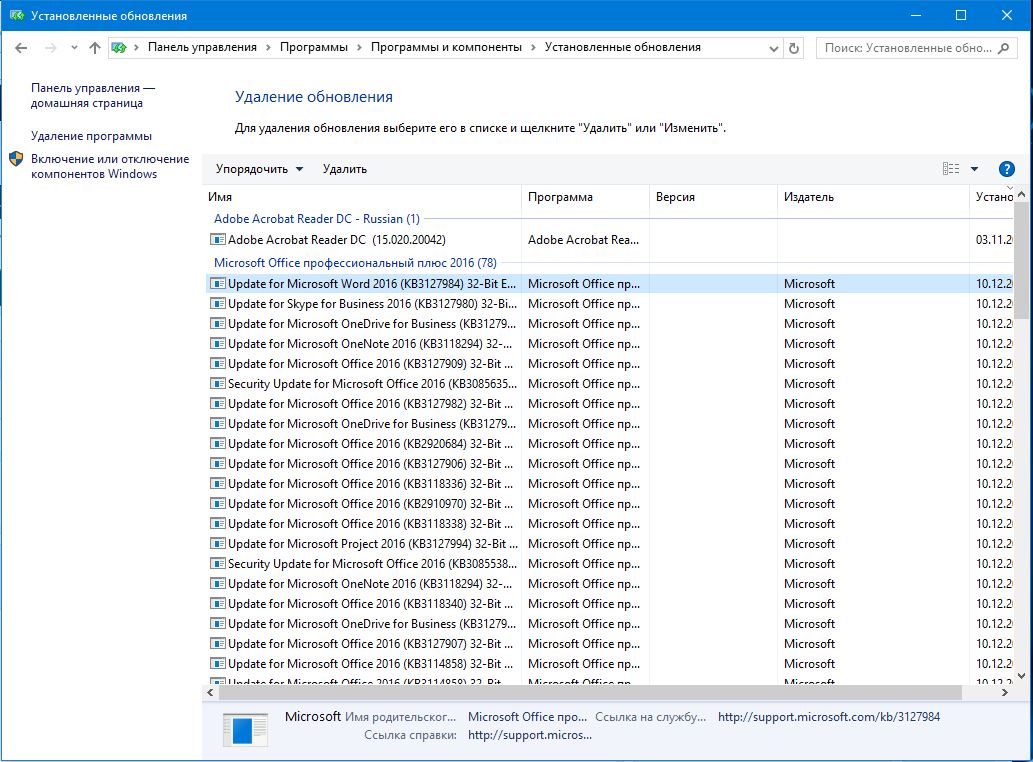Open the Удаление программы link
Image resolution: width=1033 pixels, height=762 pixels.
point(91,136)
